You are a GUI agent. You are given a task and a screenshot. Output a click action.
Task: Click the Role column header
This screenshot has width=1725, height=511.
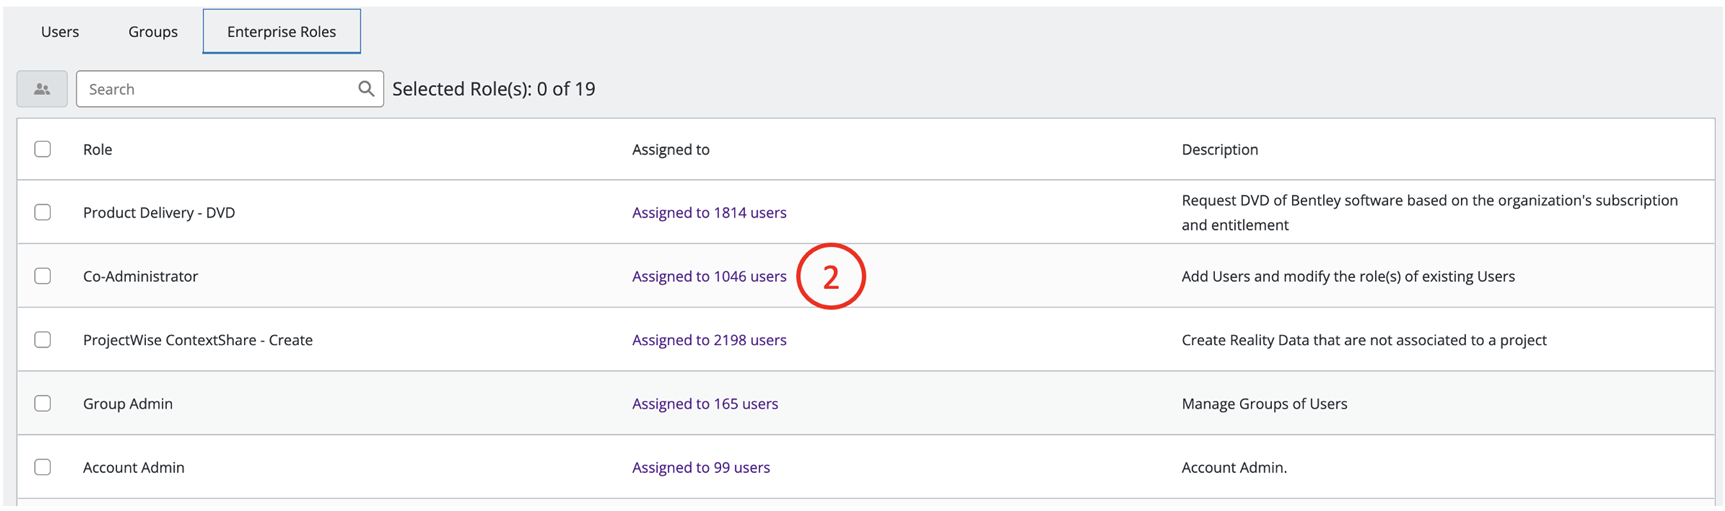point(98,149)
